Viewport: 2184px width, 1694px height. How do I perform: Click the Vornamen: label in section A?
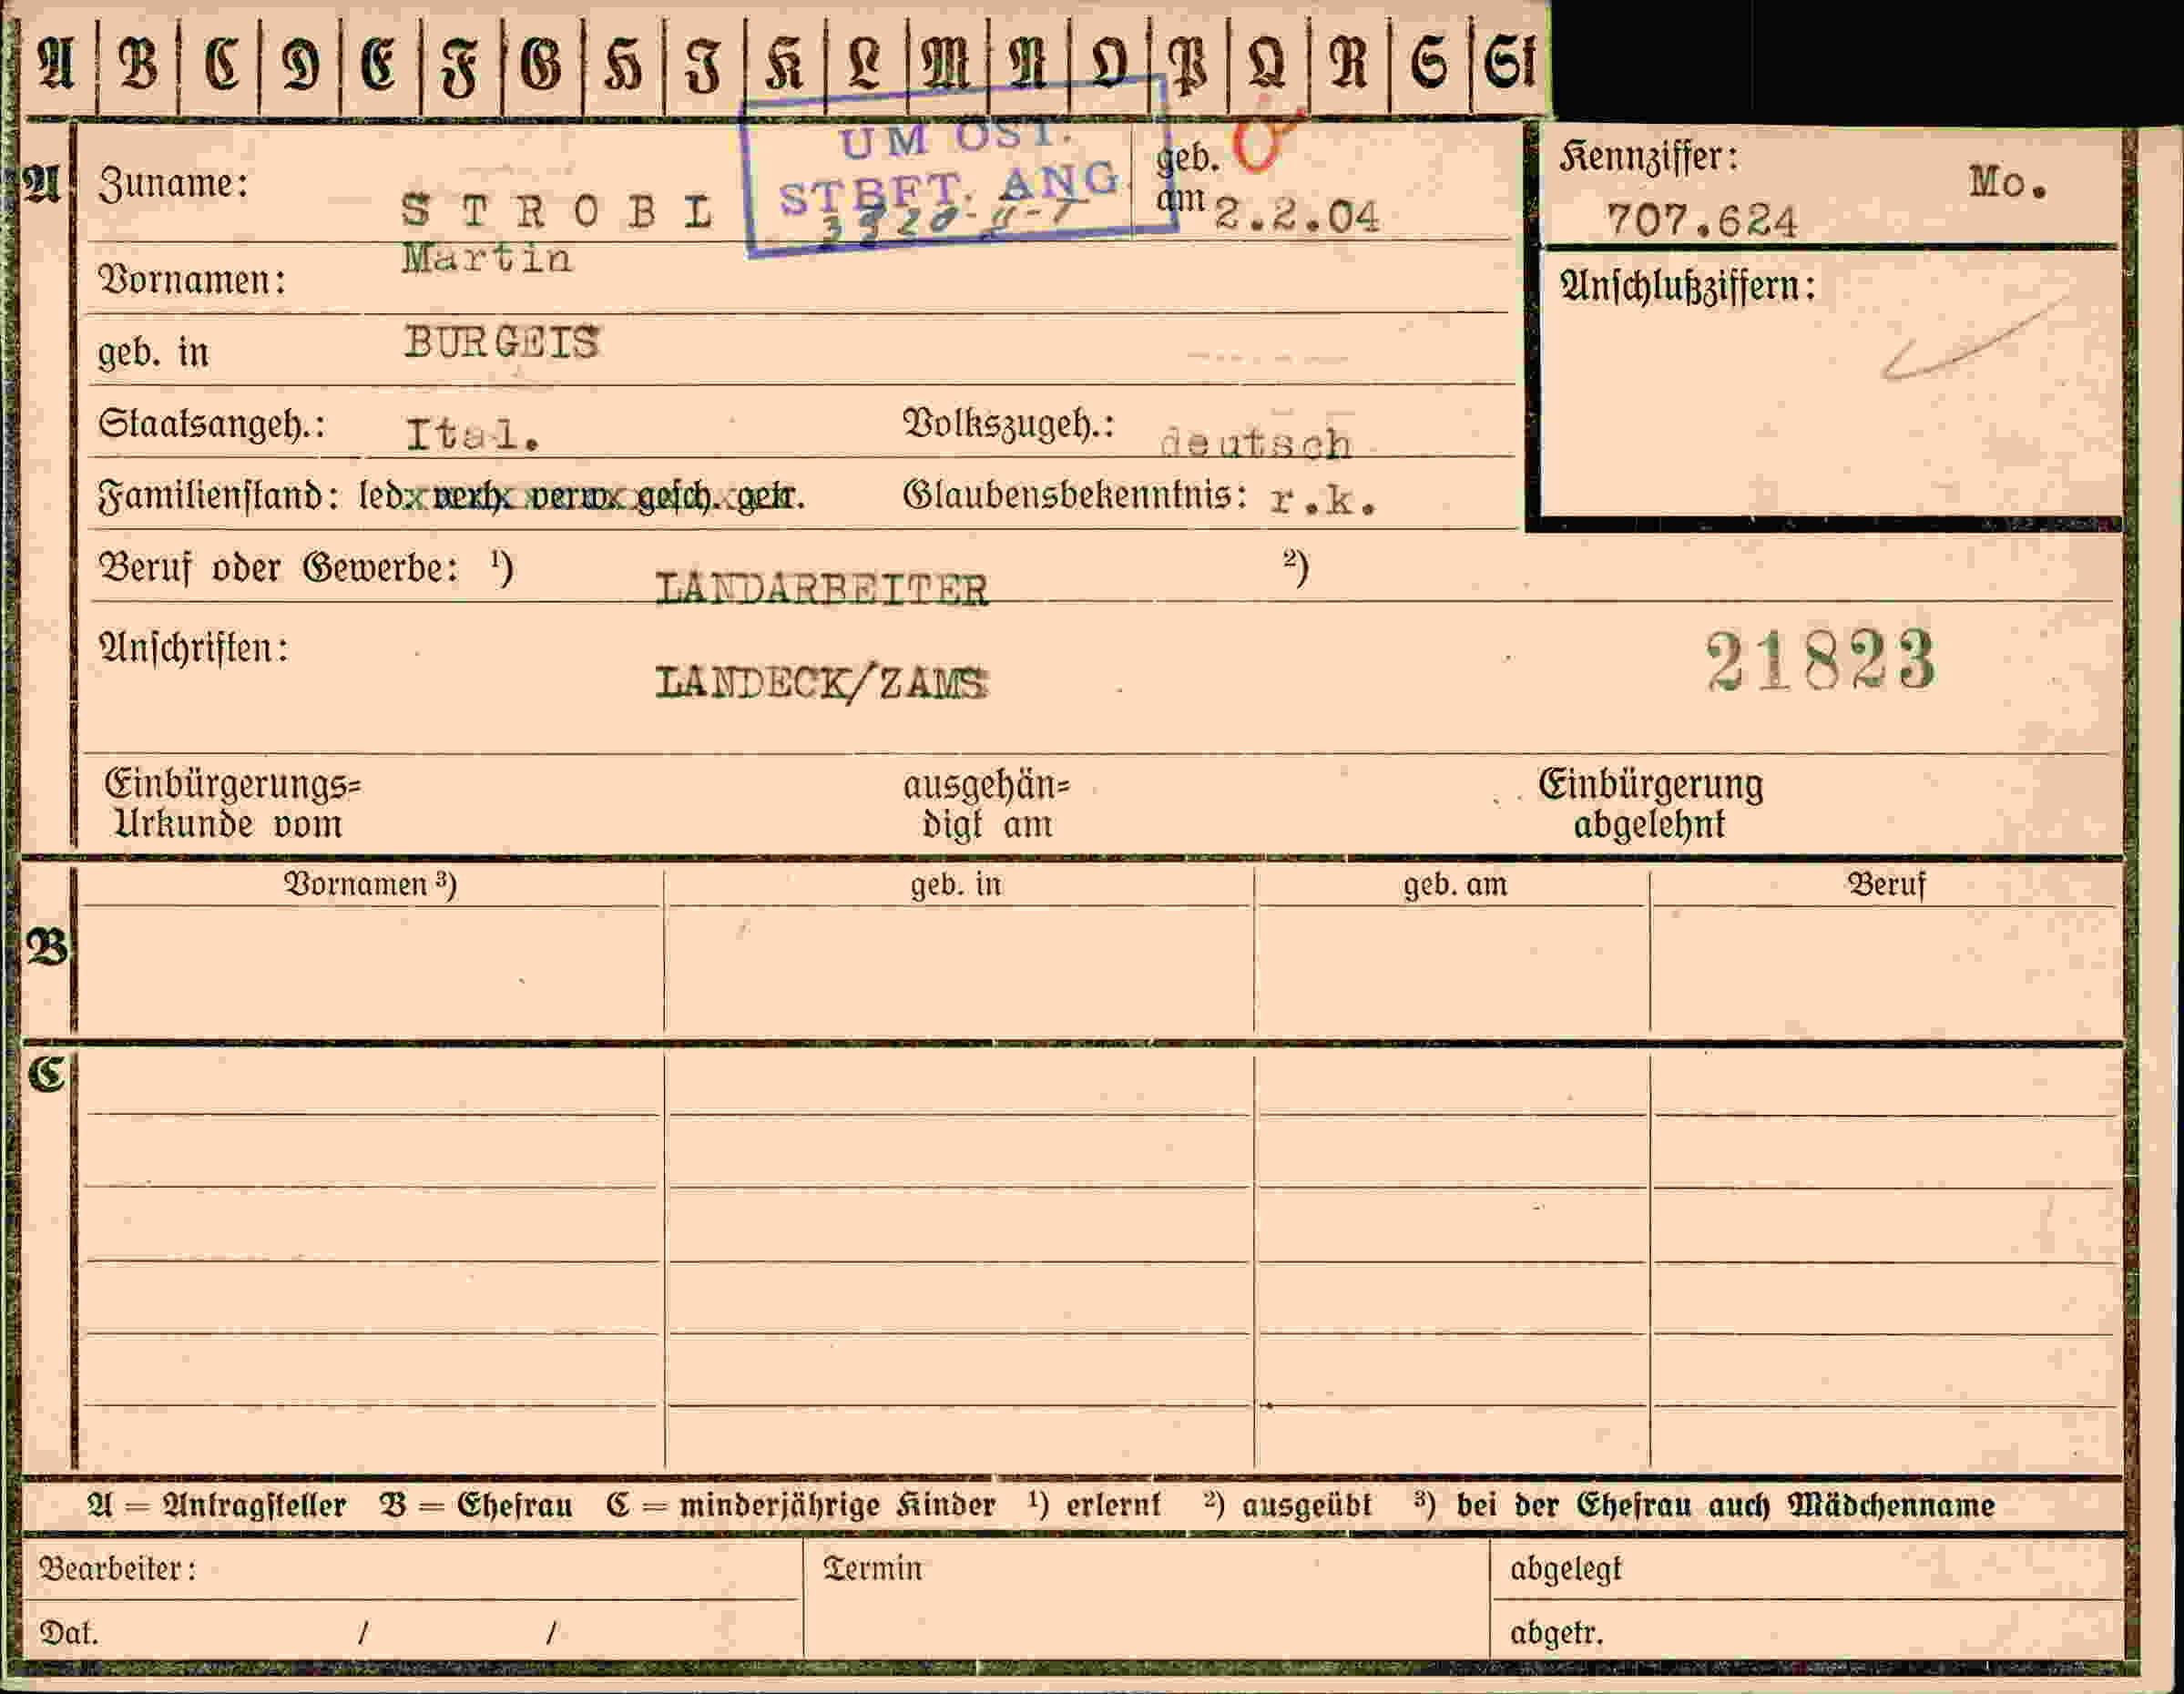click(192, 280)
